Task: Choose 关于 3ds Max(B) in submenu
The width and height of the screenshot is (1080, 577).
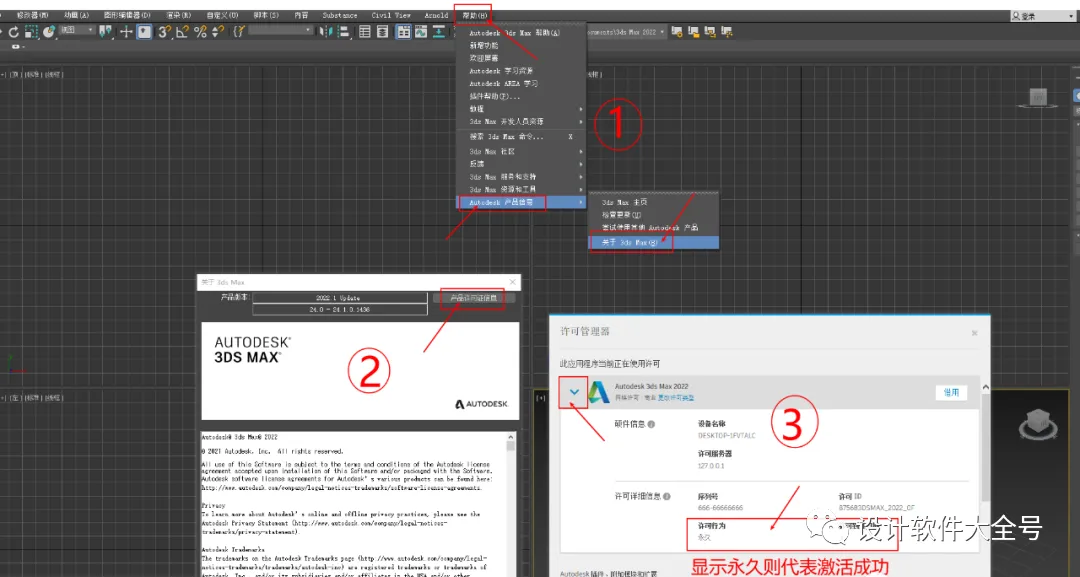Action: pyautogui.click(x=654, y=242)
